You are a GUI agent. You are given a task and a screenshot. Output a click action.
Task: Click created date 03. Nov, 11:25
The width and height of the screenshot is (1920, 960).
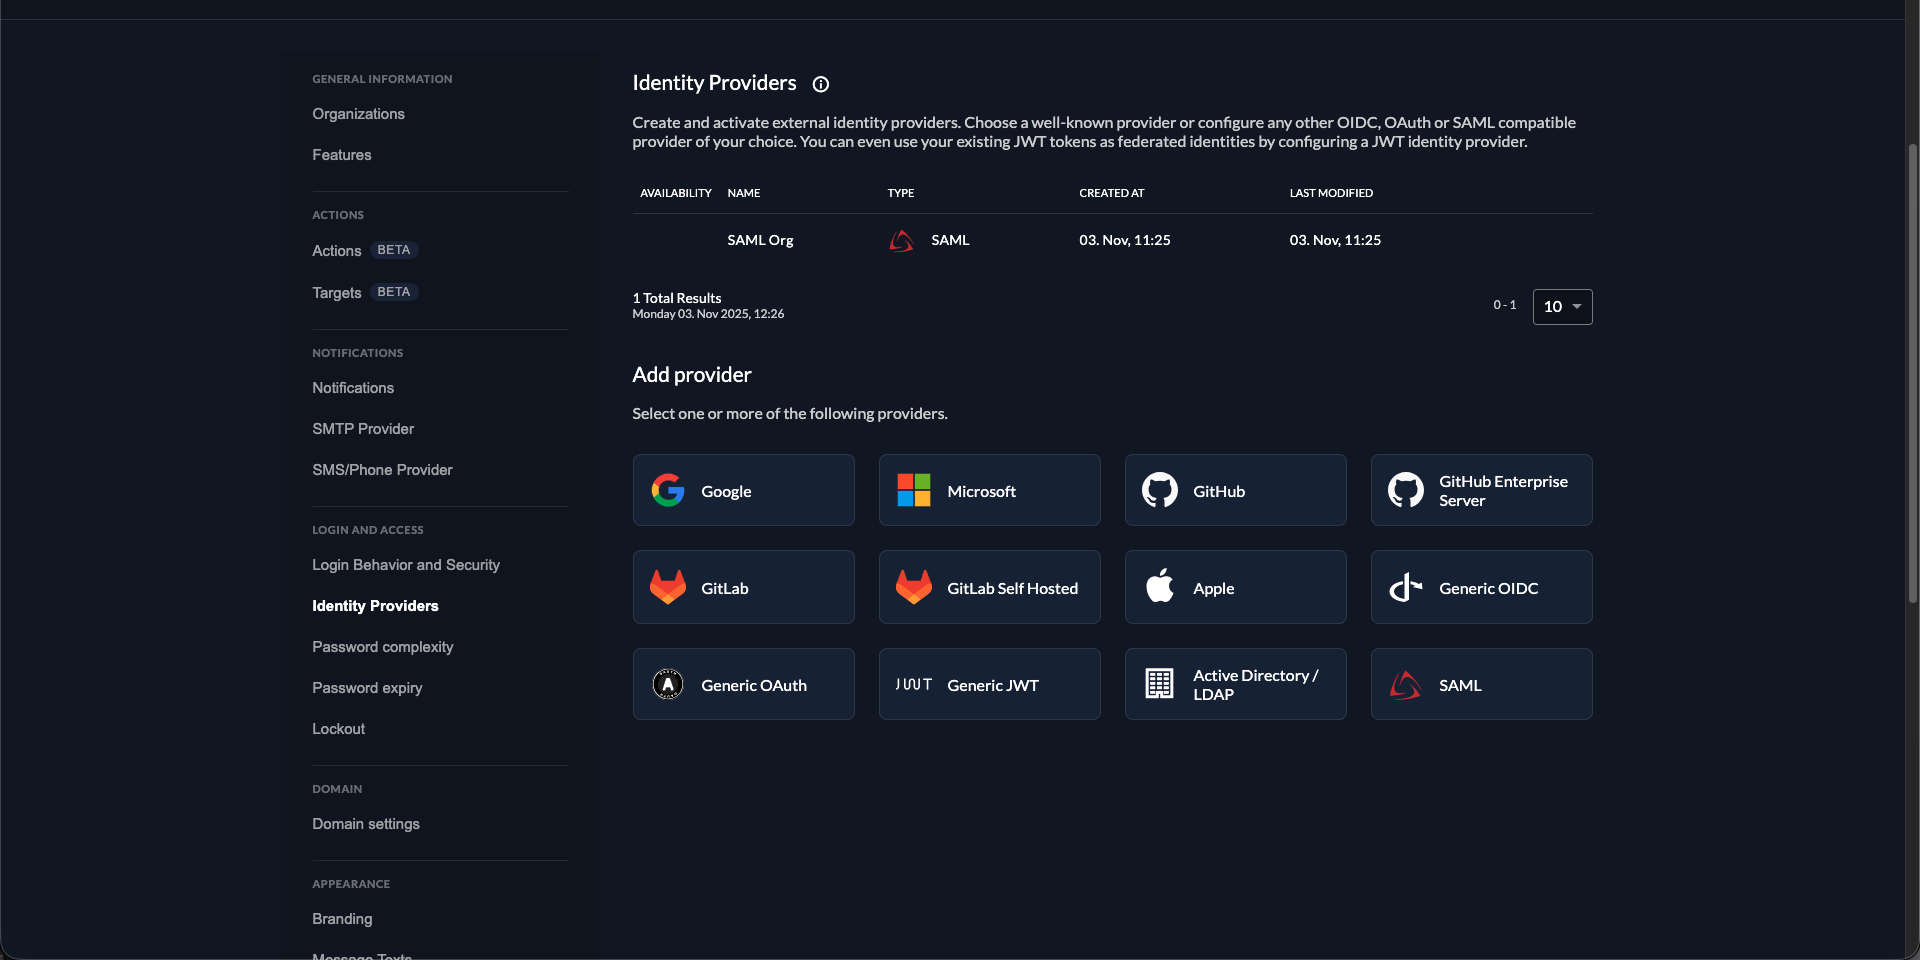[1125, 240]
